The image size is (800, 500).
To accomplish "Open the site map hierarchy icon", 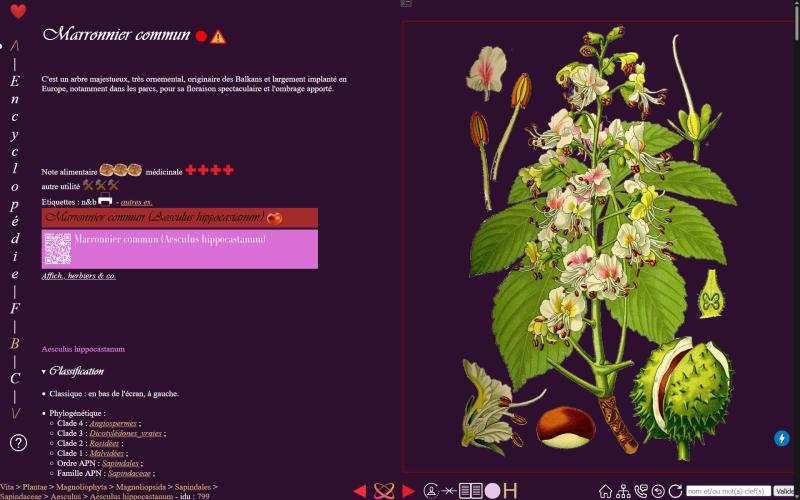I will 623,491.
